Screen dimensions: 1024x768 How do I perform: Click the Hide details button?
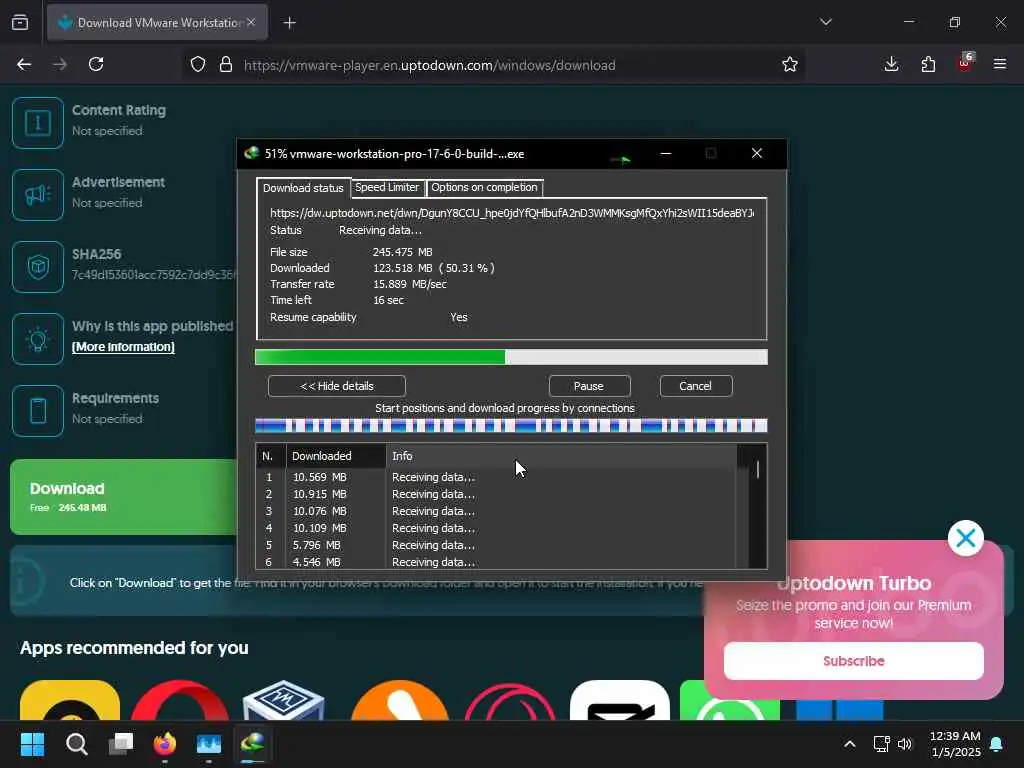coord(336,386)
